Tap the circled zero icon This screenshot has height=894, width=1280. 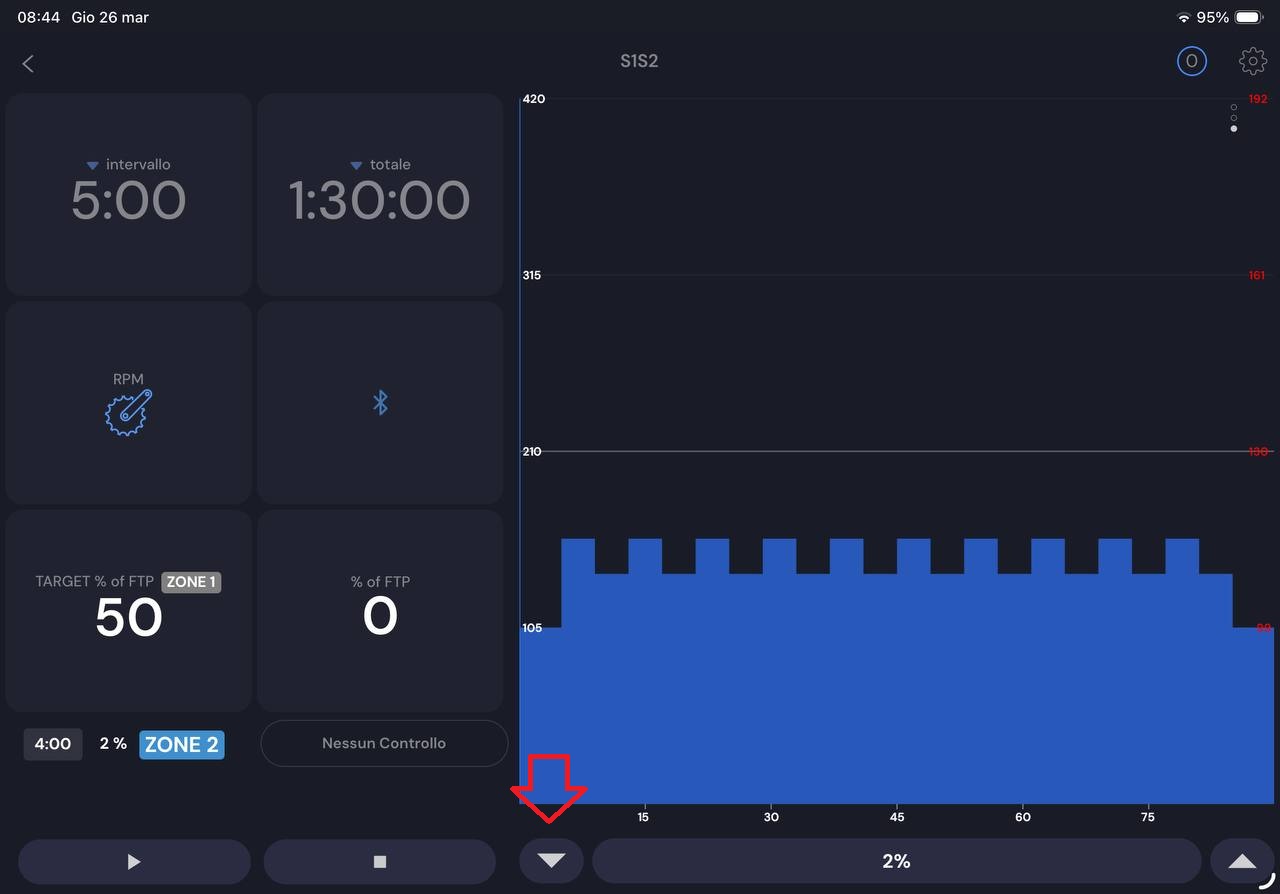1191,62
